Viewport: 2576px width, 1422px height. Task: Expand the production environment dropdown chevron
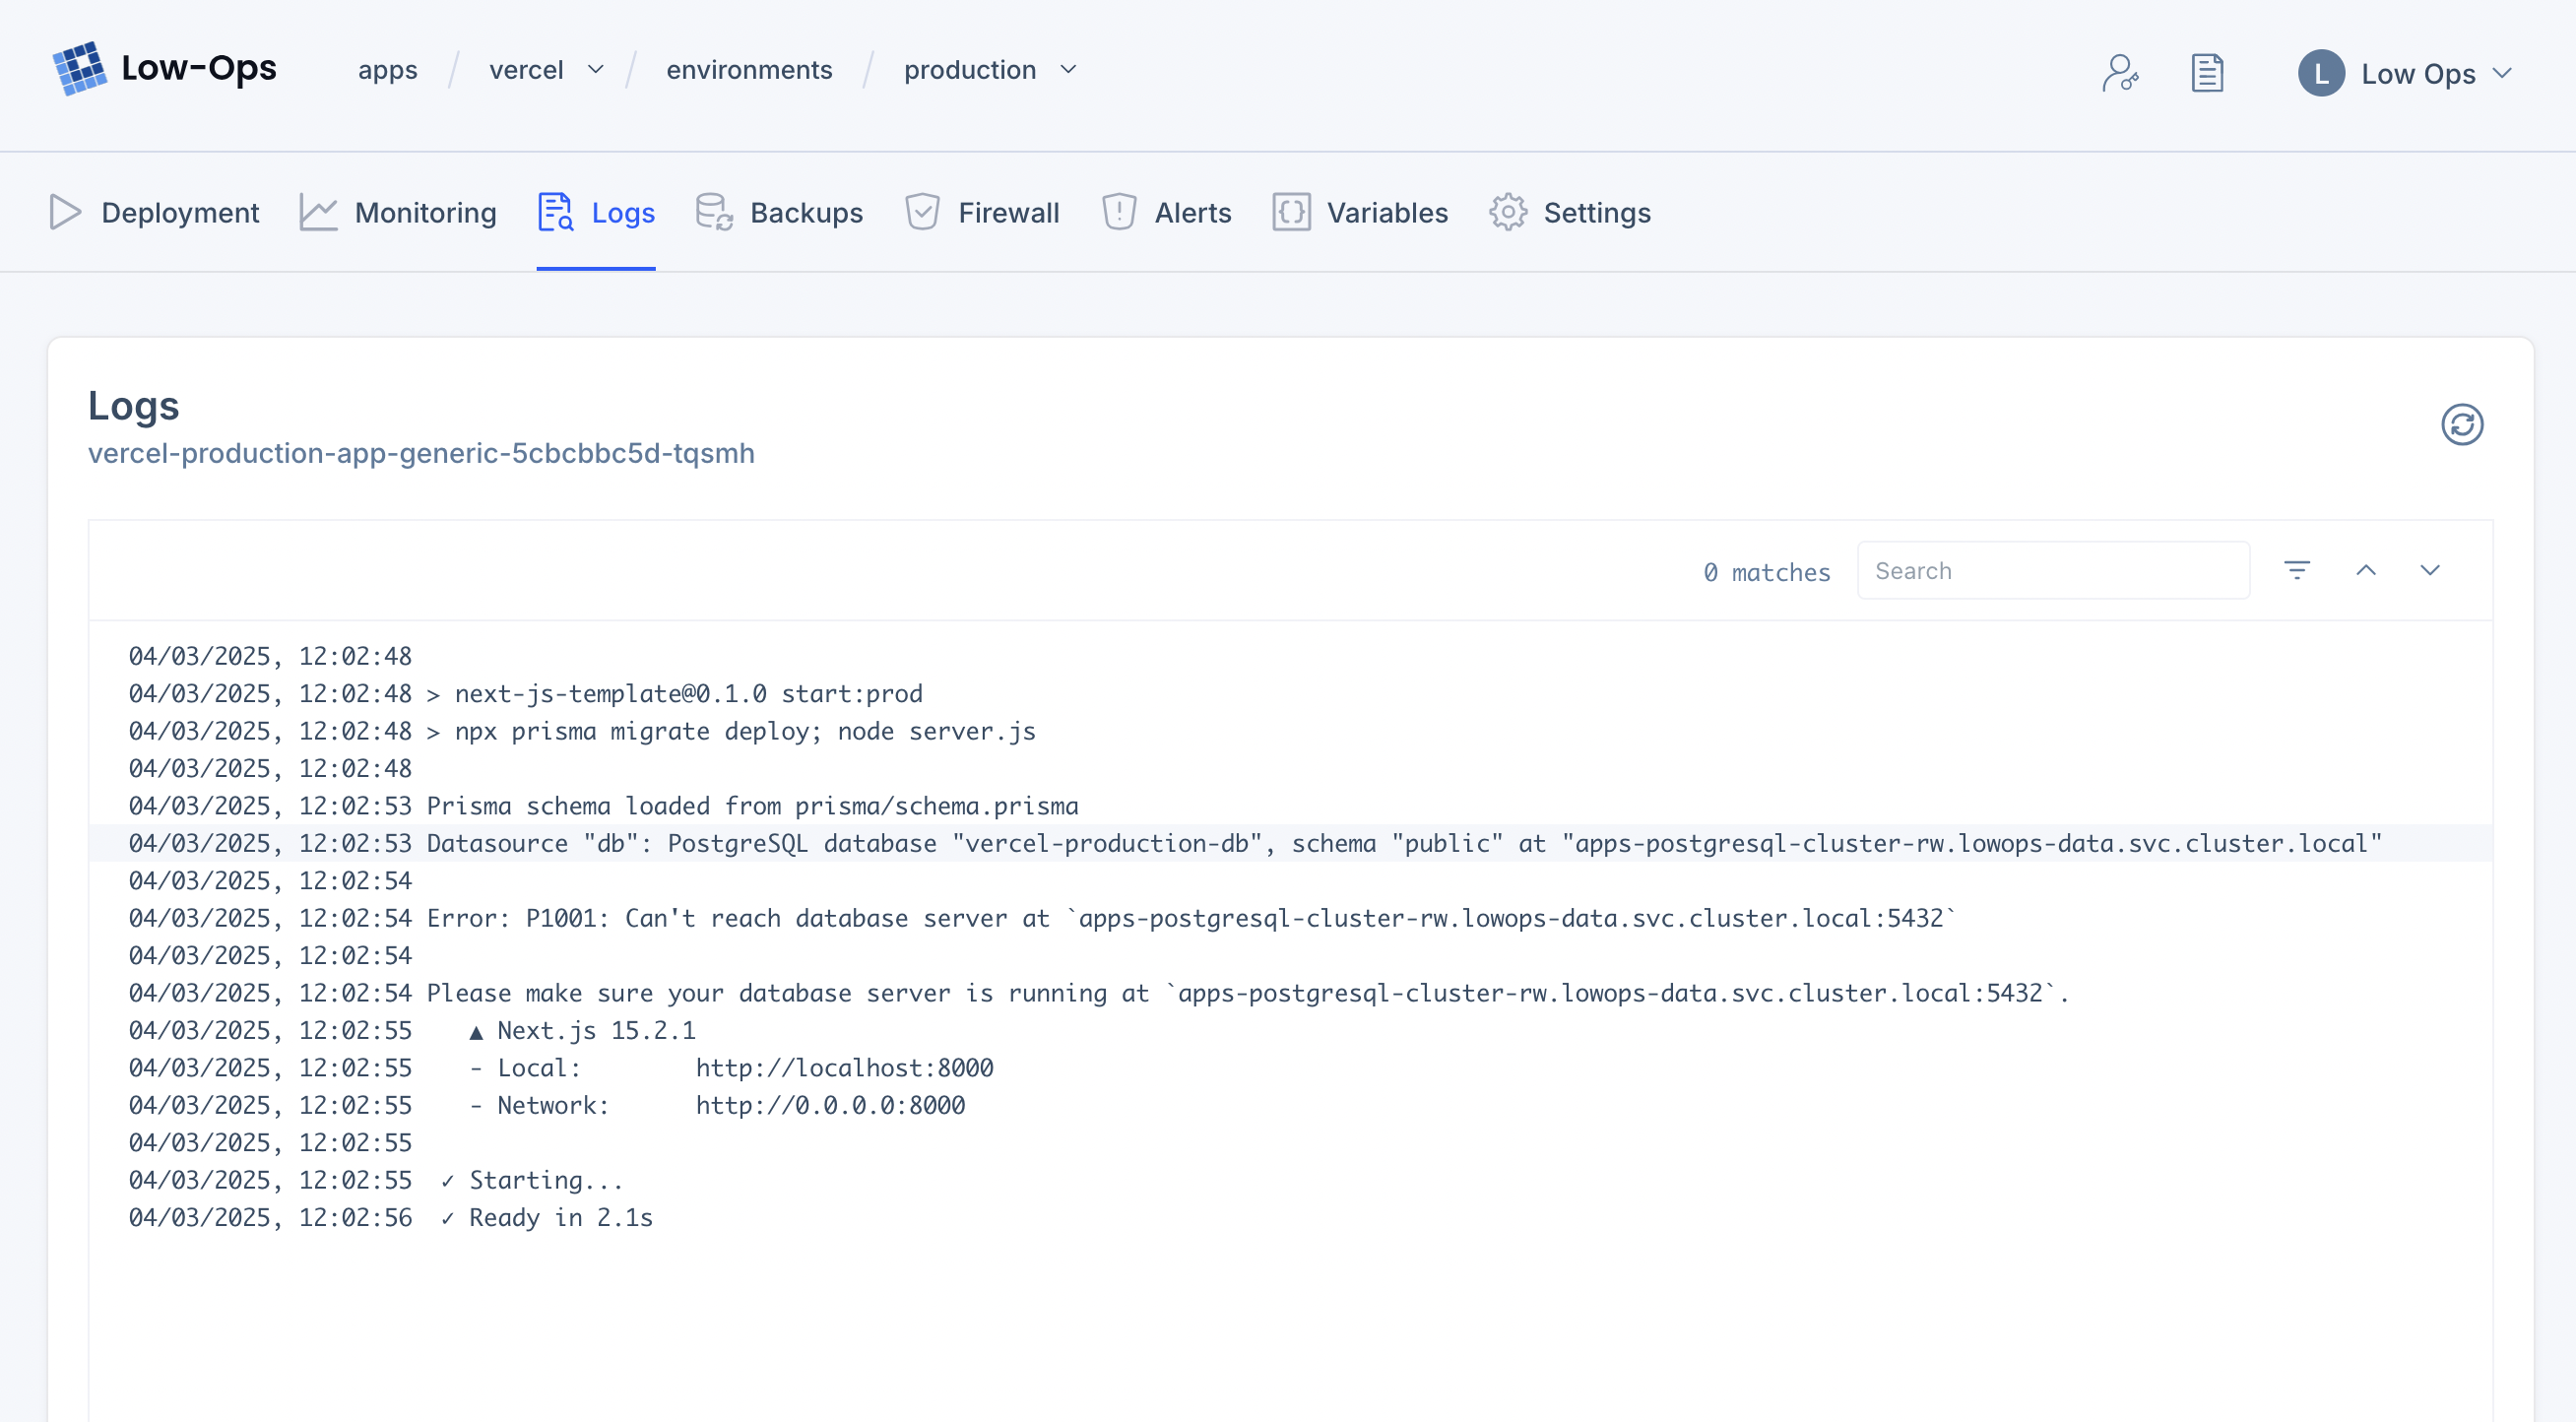[x=1068, y=70]
